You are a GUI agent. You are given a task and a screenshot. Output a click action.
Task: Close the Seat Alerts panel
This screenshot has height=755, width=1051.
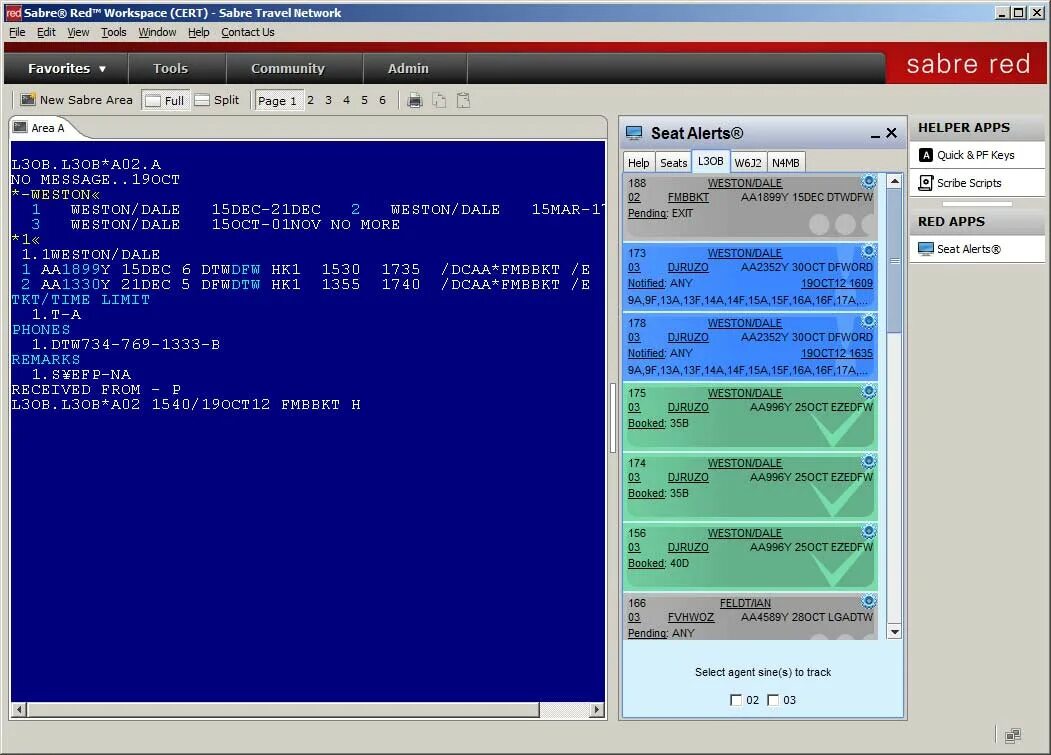(891, 133)
